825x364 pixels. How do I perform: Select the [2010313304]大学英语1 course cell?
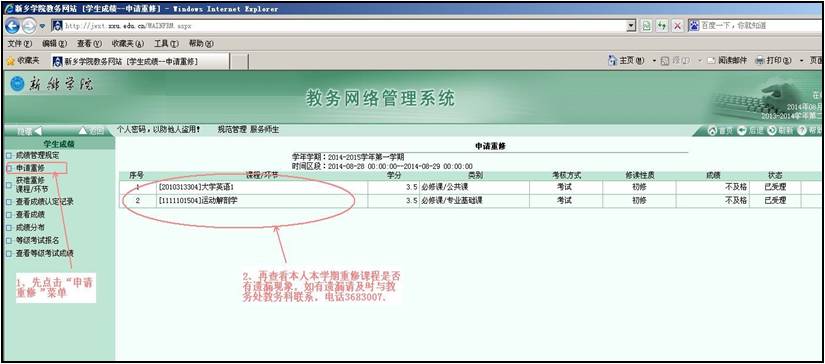(261, 187)
